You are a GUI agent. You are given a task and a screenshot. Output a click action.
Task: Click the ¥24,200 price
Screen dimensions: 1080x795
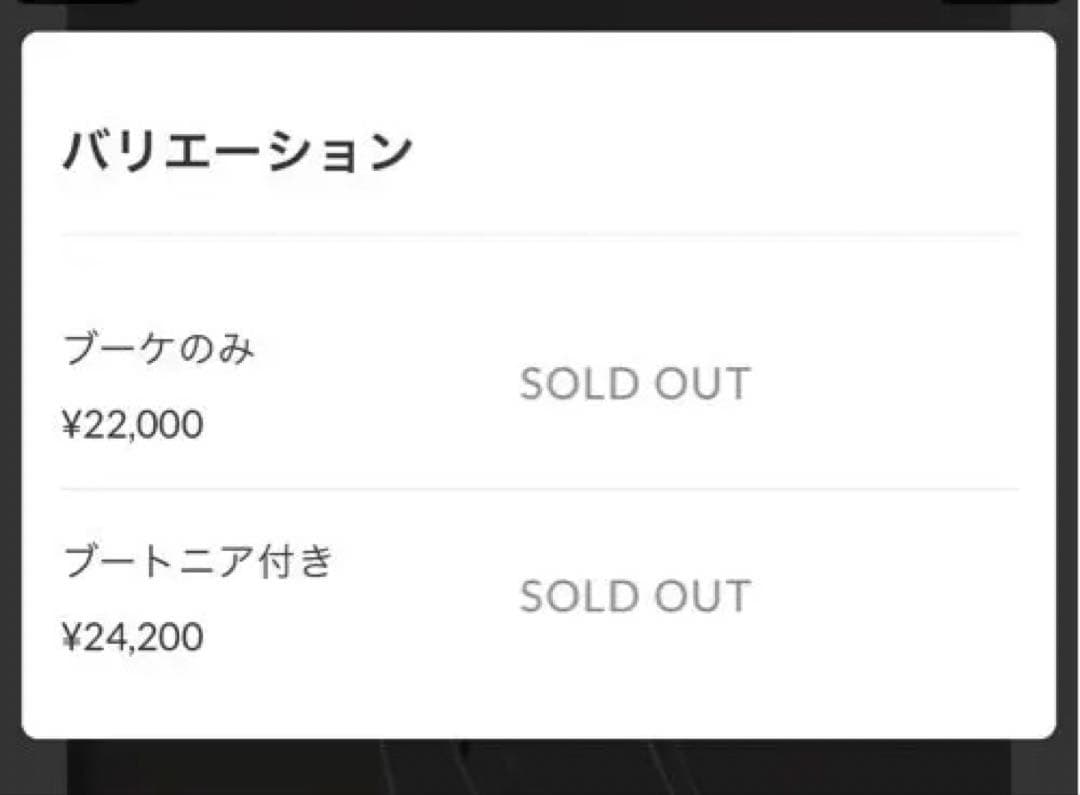pyautogui.click(x=132, y=637)
